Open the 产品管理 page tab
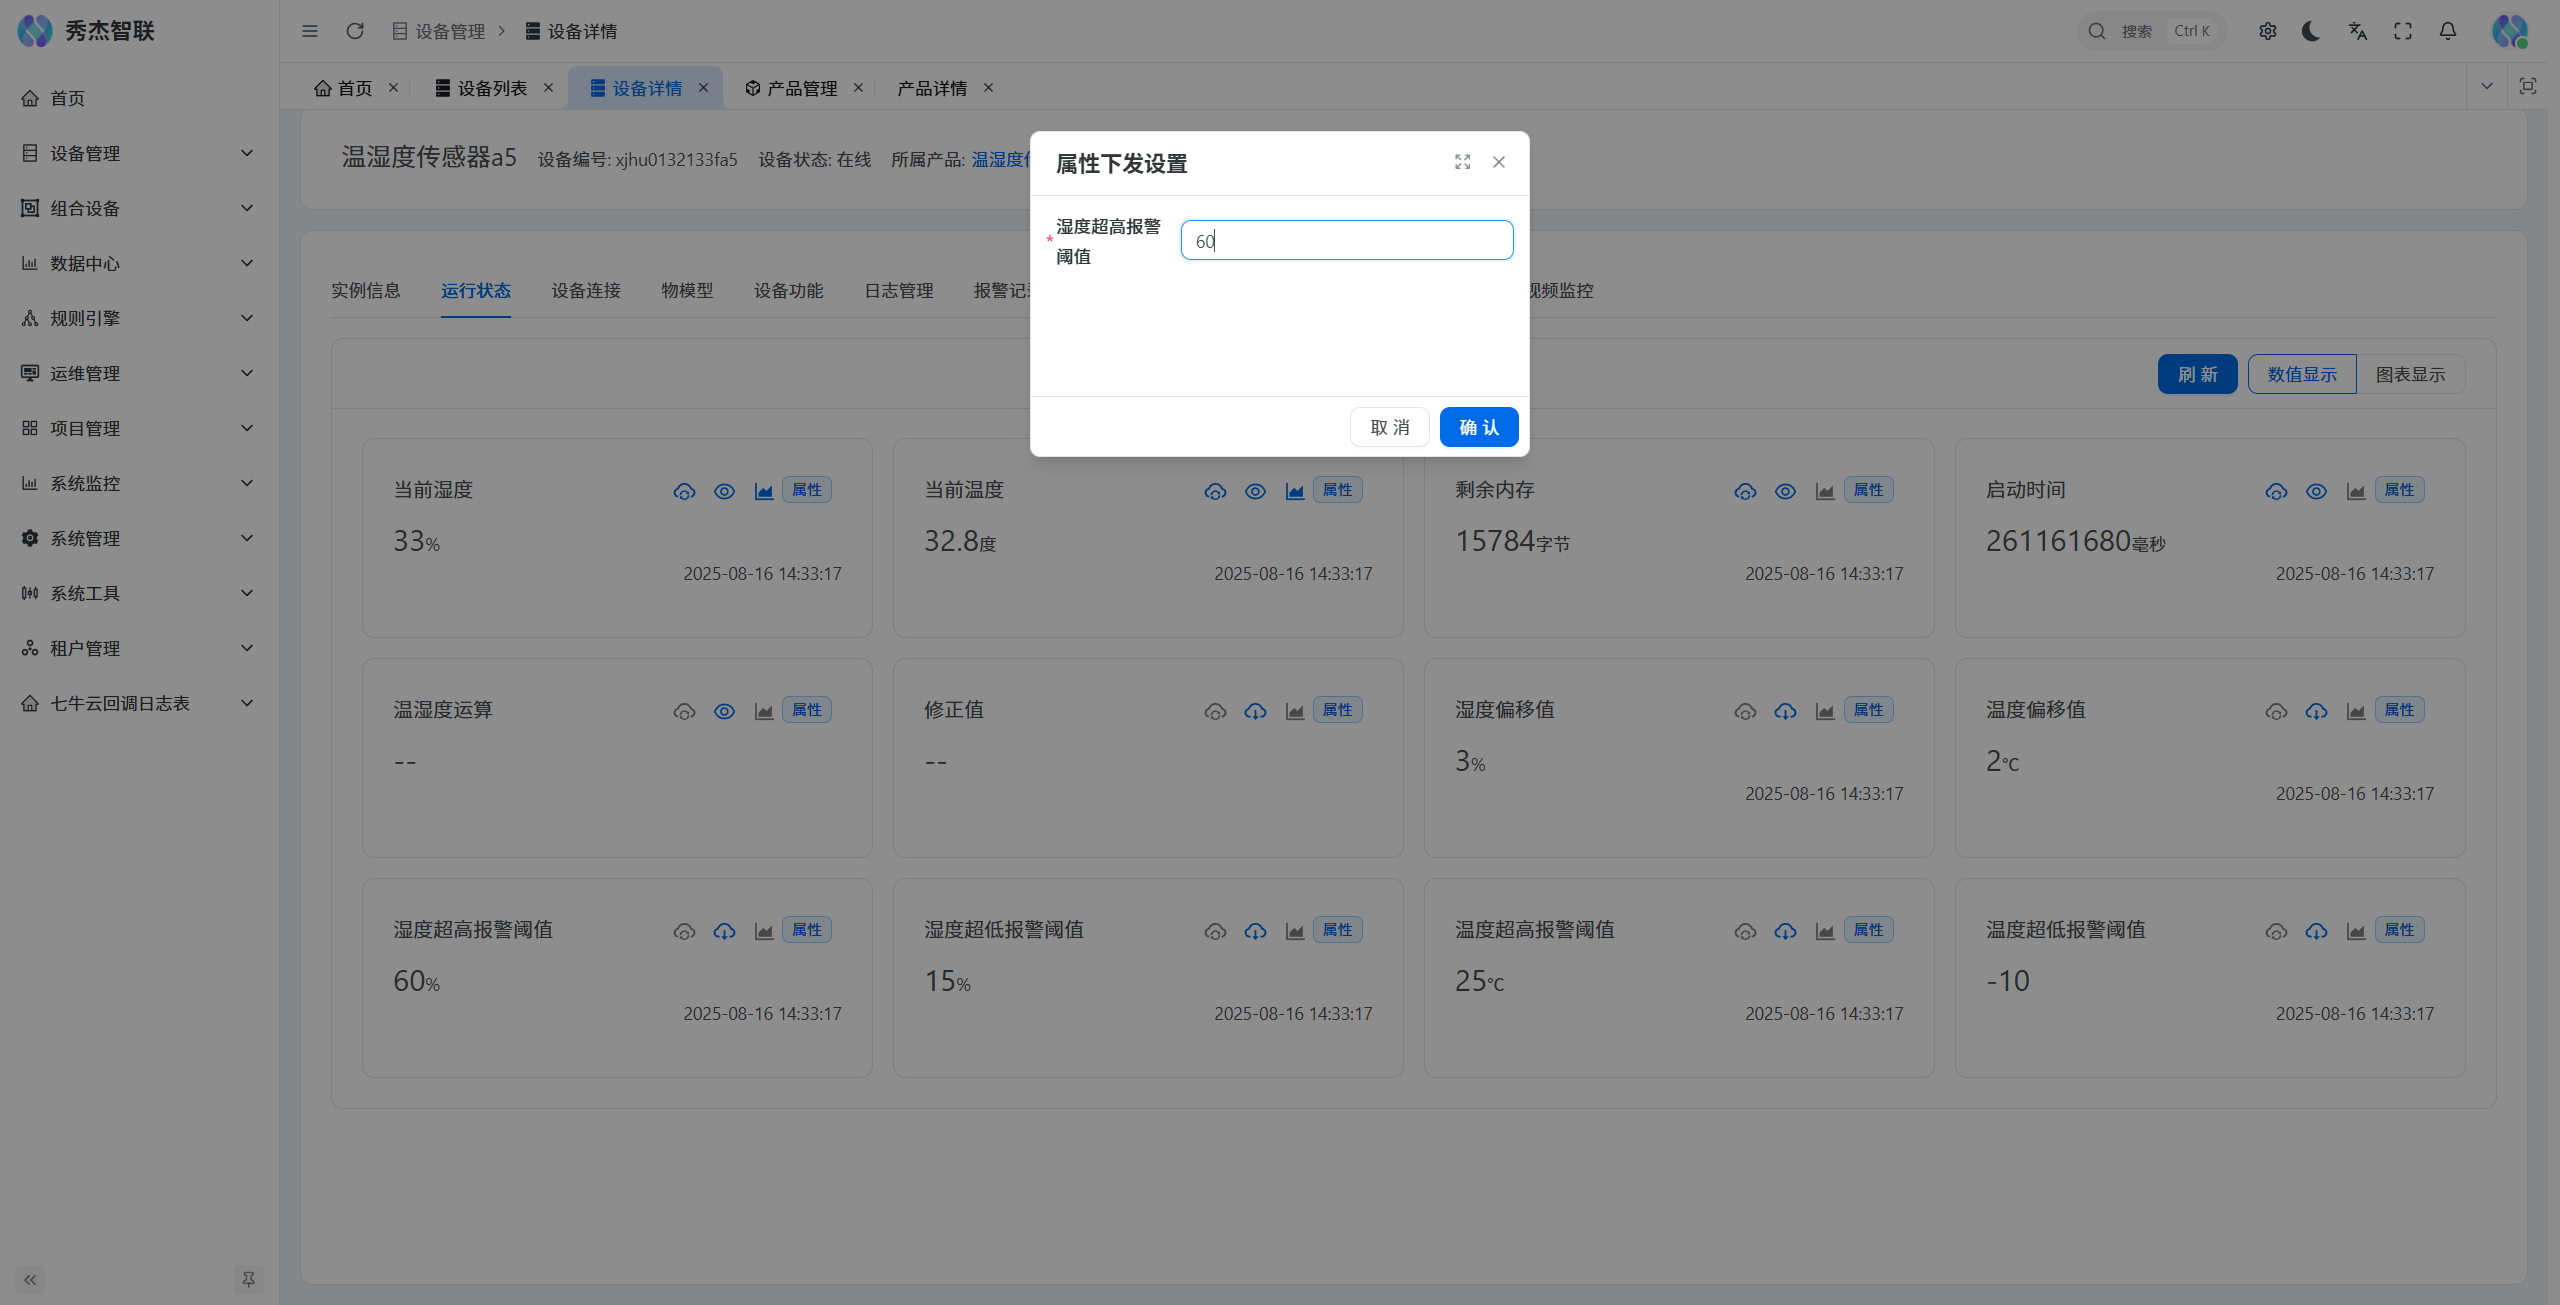The image size is (2560, 1305). click(x=801, y=88)
